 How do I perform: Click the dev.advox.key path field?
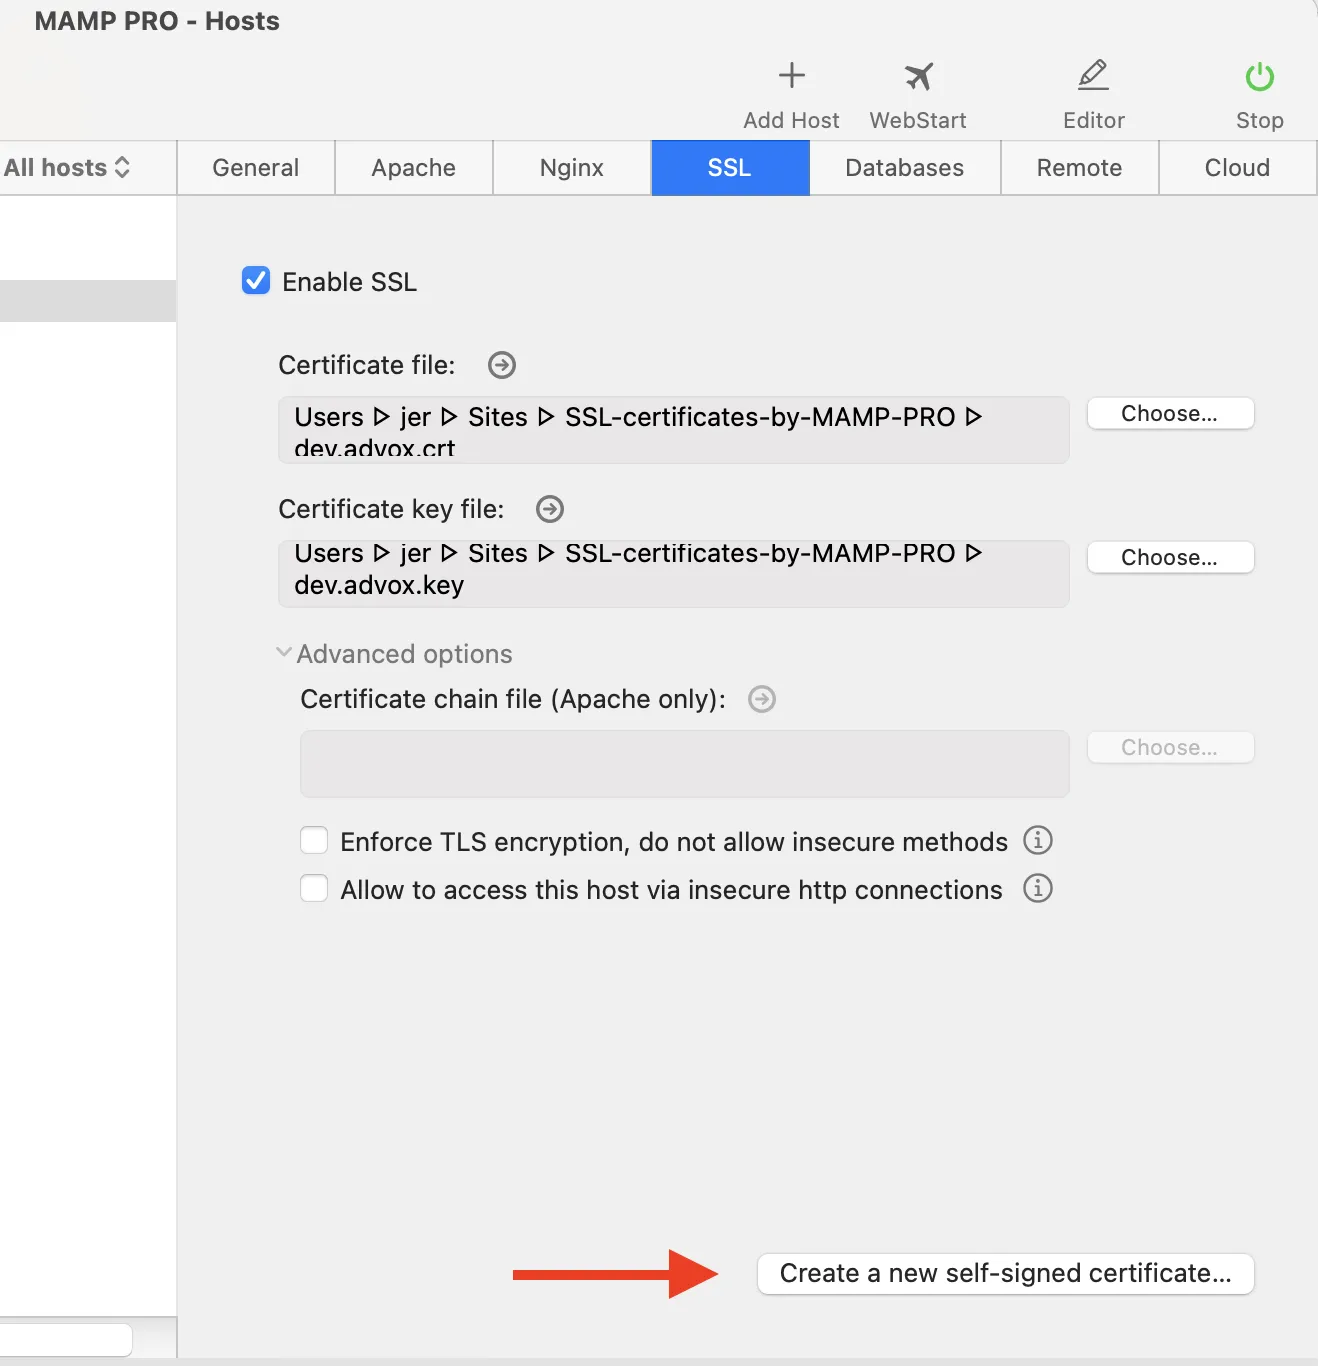point(674,574)
